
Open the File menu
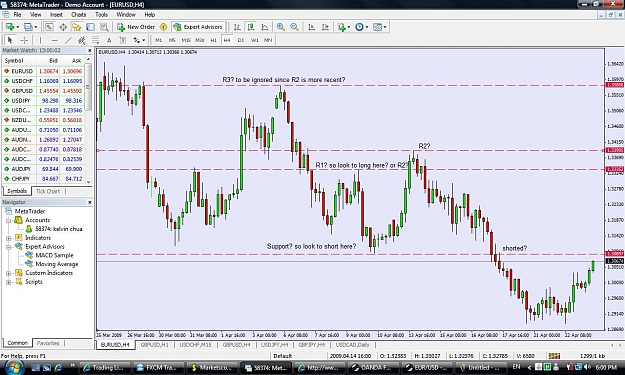click(17, 14)
